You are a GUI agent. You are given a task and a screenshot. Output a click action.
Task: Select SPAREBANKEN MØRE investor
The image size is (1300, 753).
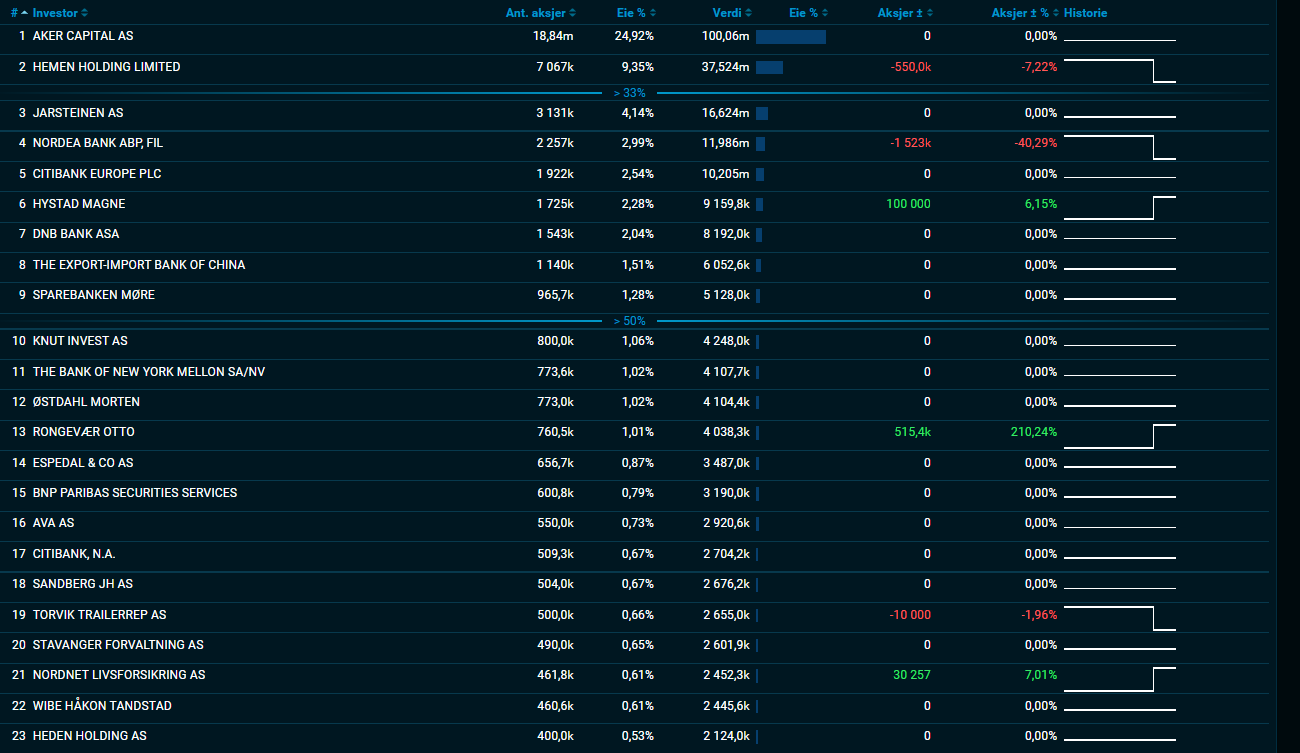pos(94,295)
